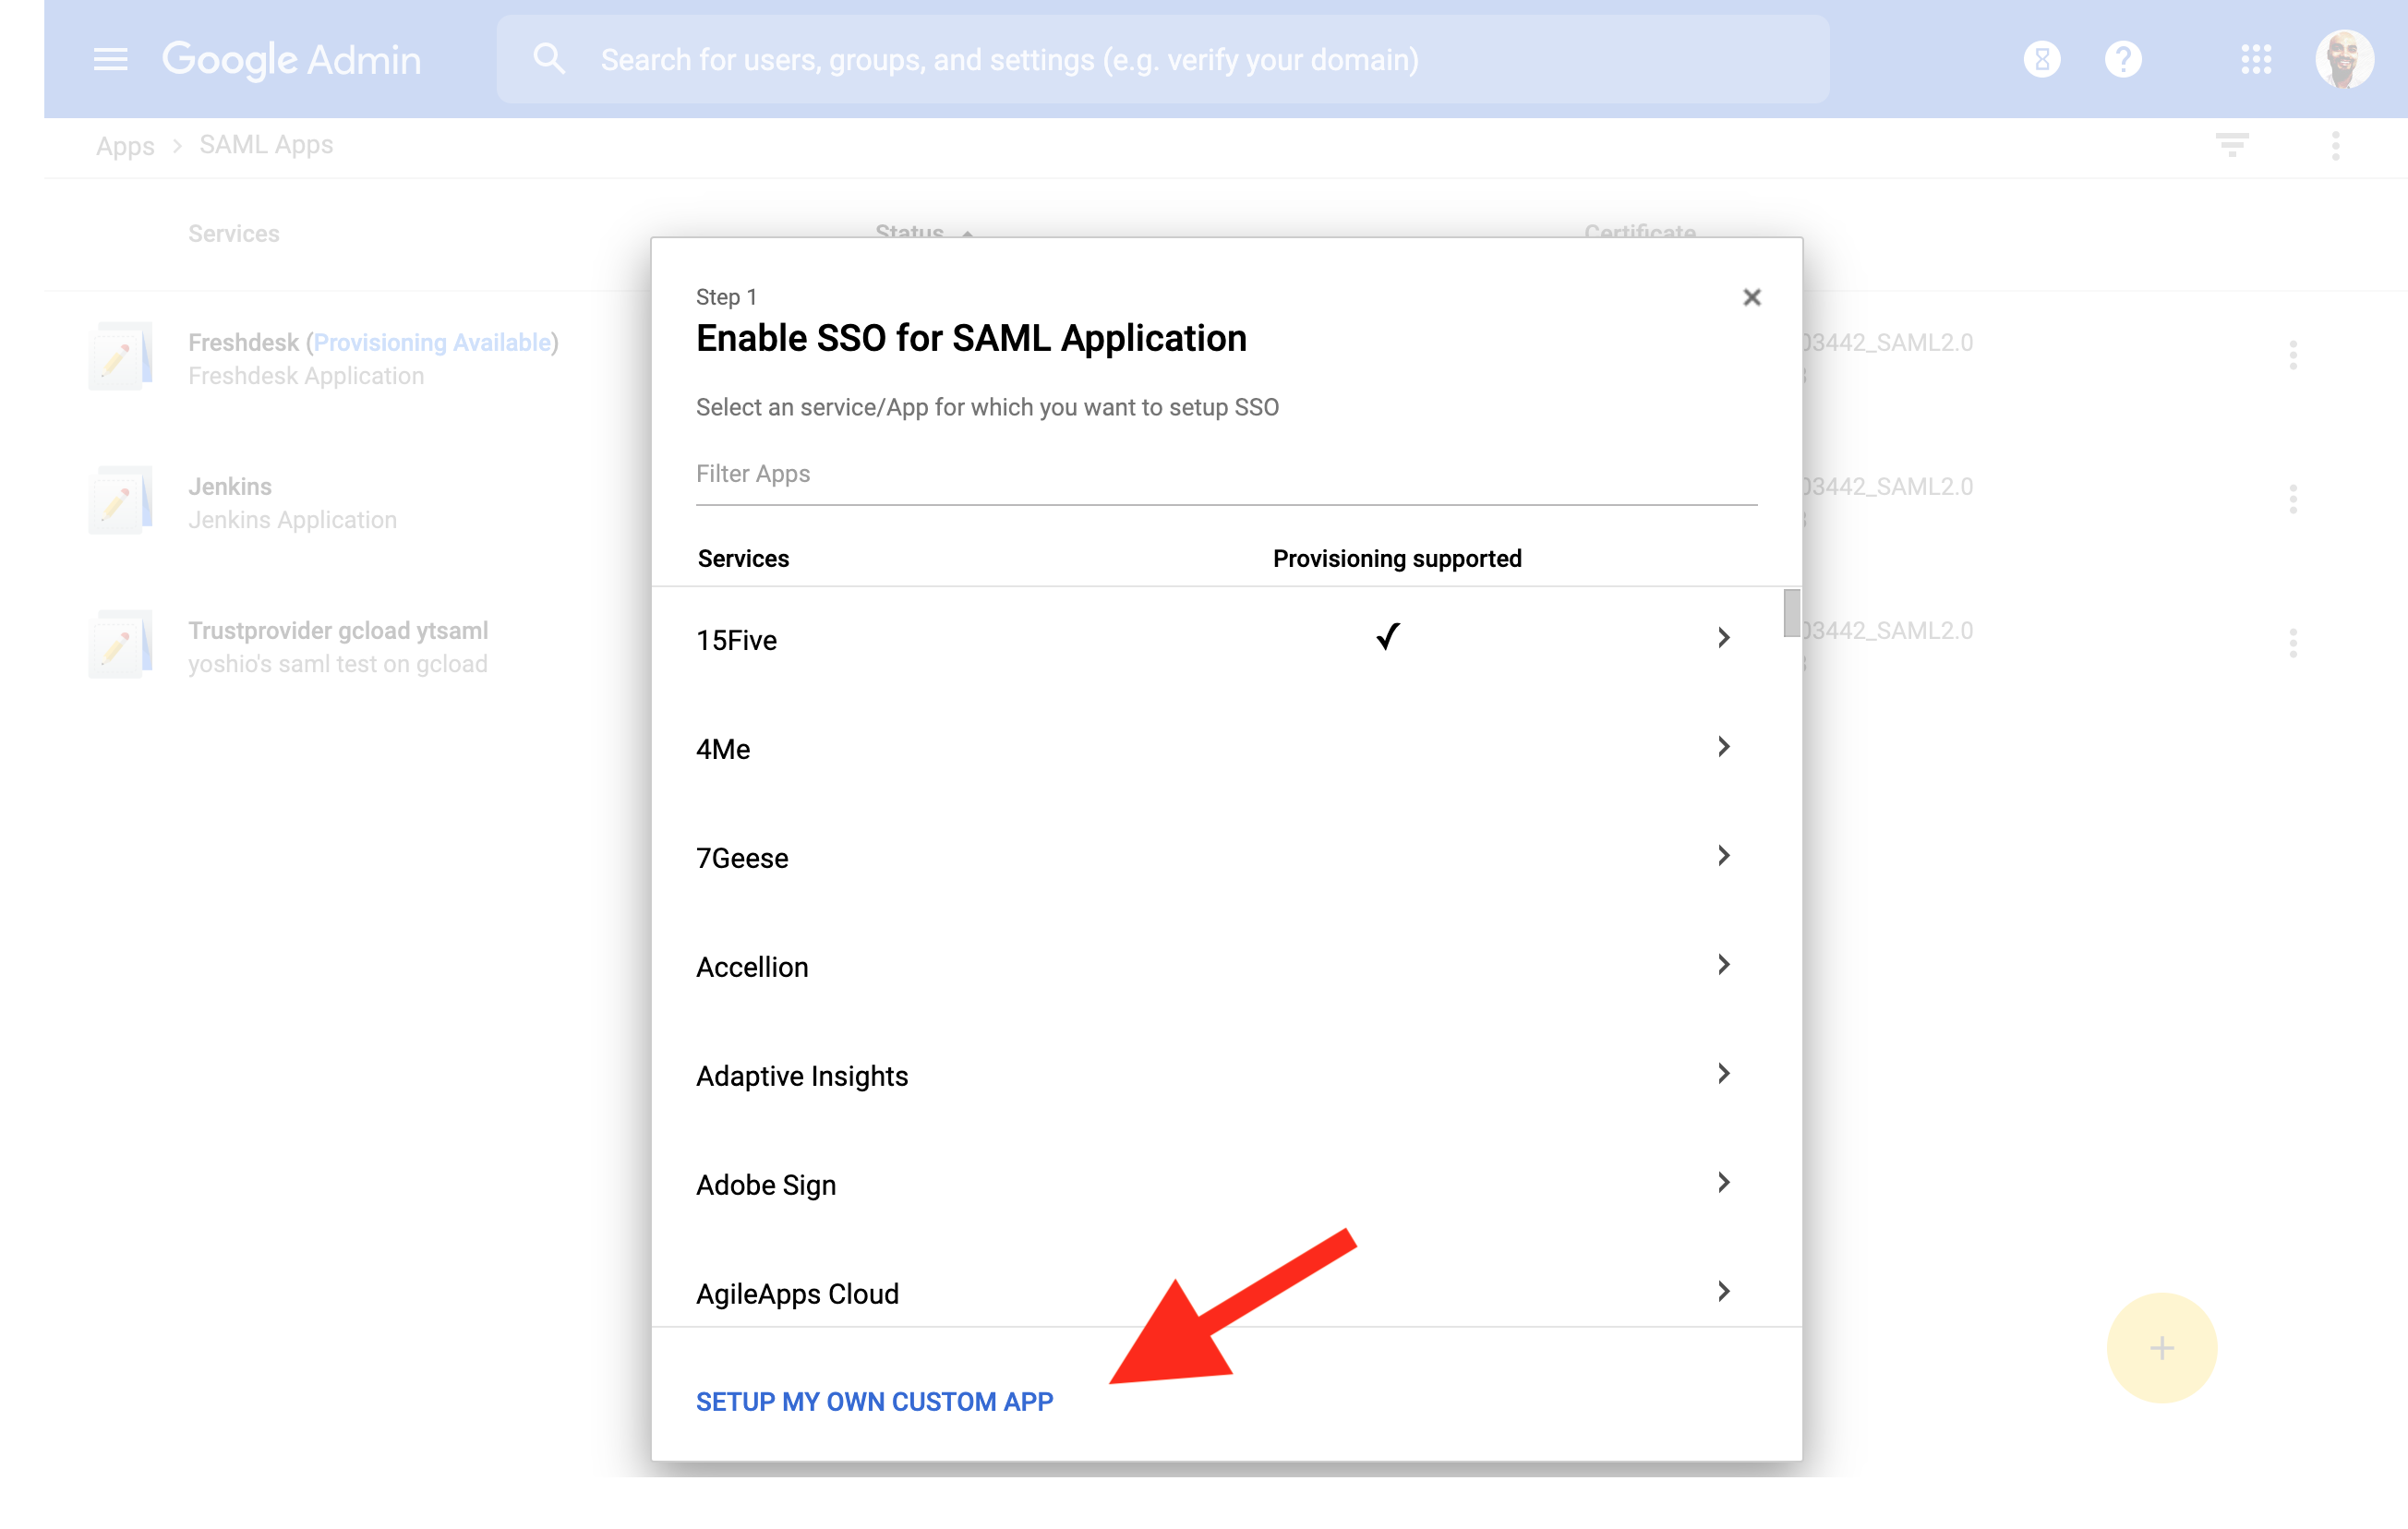Open the hourglass tasks icon
Image resolution: width=2408 pixels, height=1529 pixels.
point(2041,60)
